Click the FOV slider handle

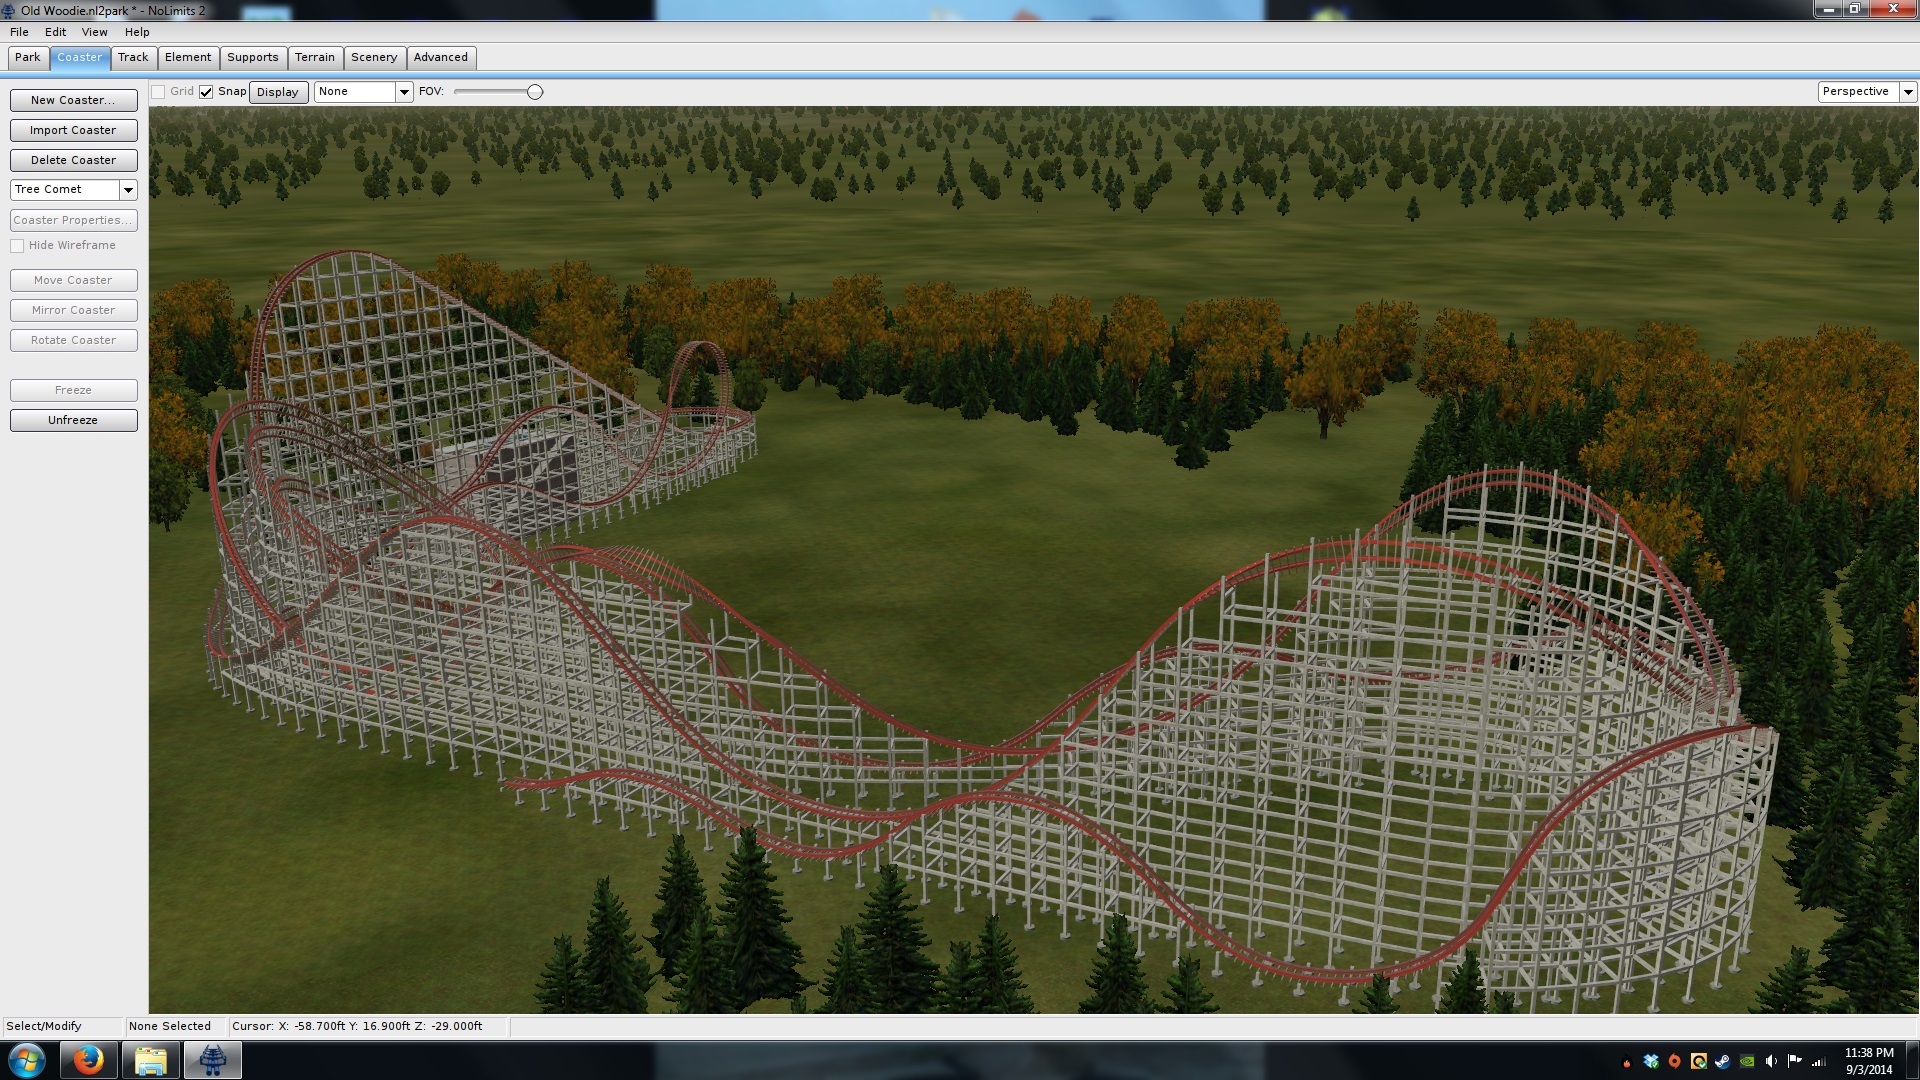pyautogui.click(x=535, y=92)
